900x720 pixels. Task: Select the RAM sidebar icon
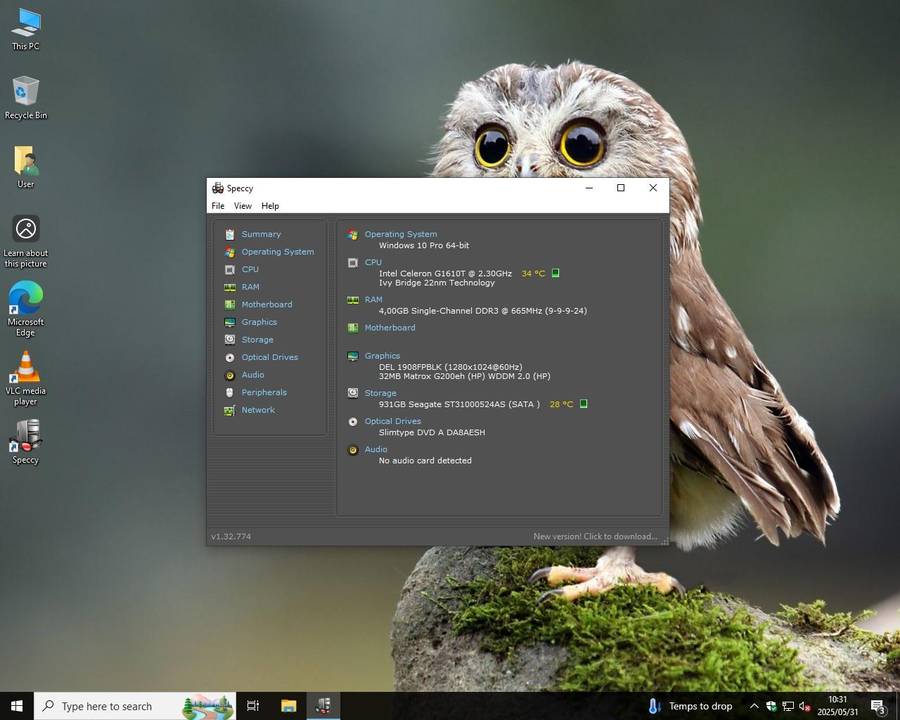click(230, 287)
